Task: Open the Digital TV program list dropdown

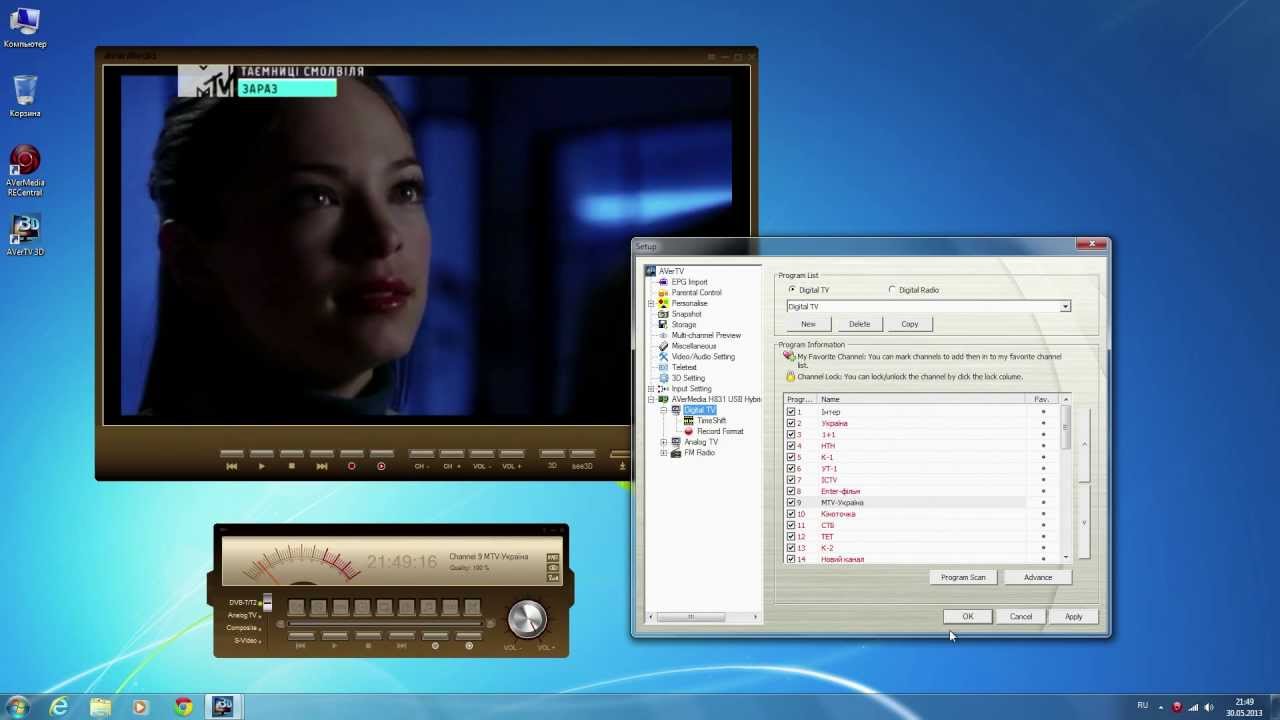Action: [1065, 307]
